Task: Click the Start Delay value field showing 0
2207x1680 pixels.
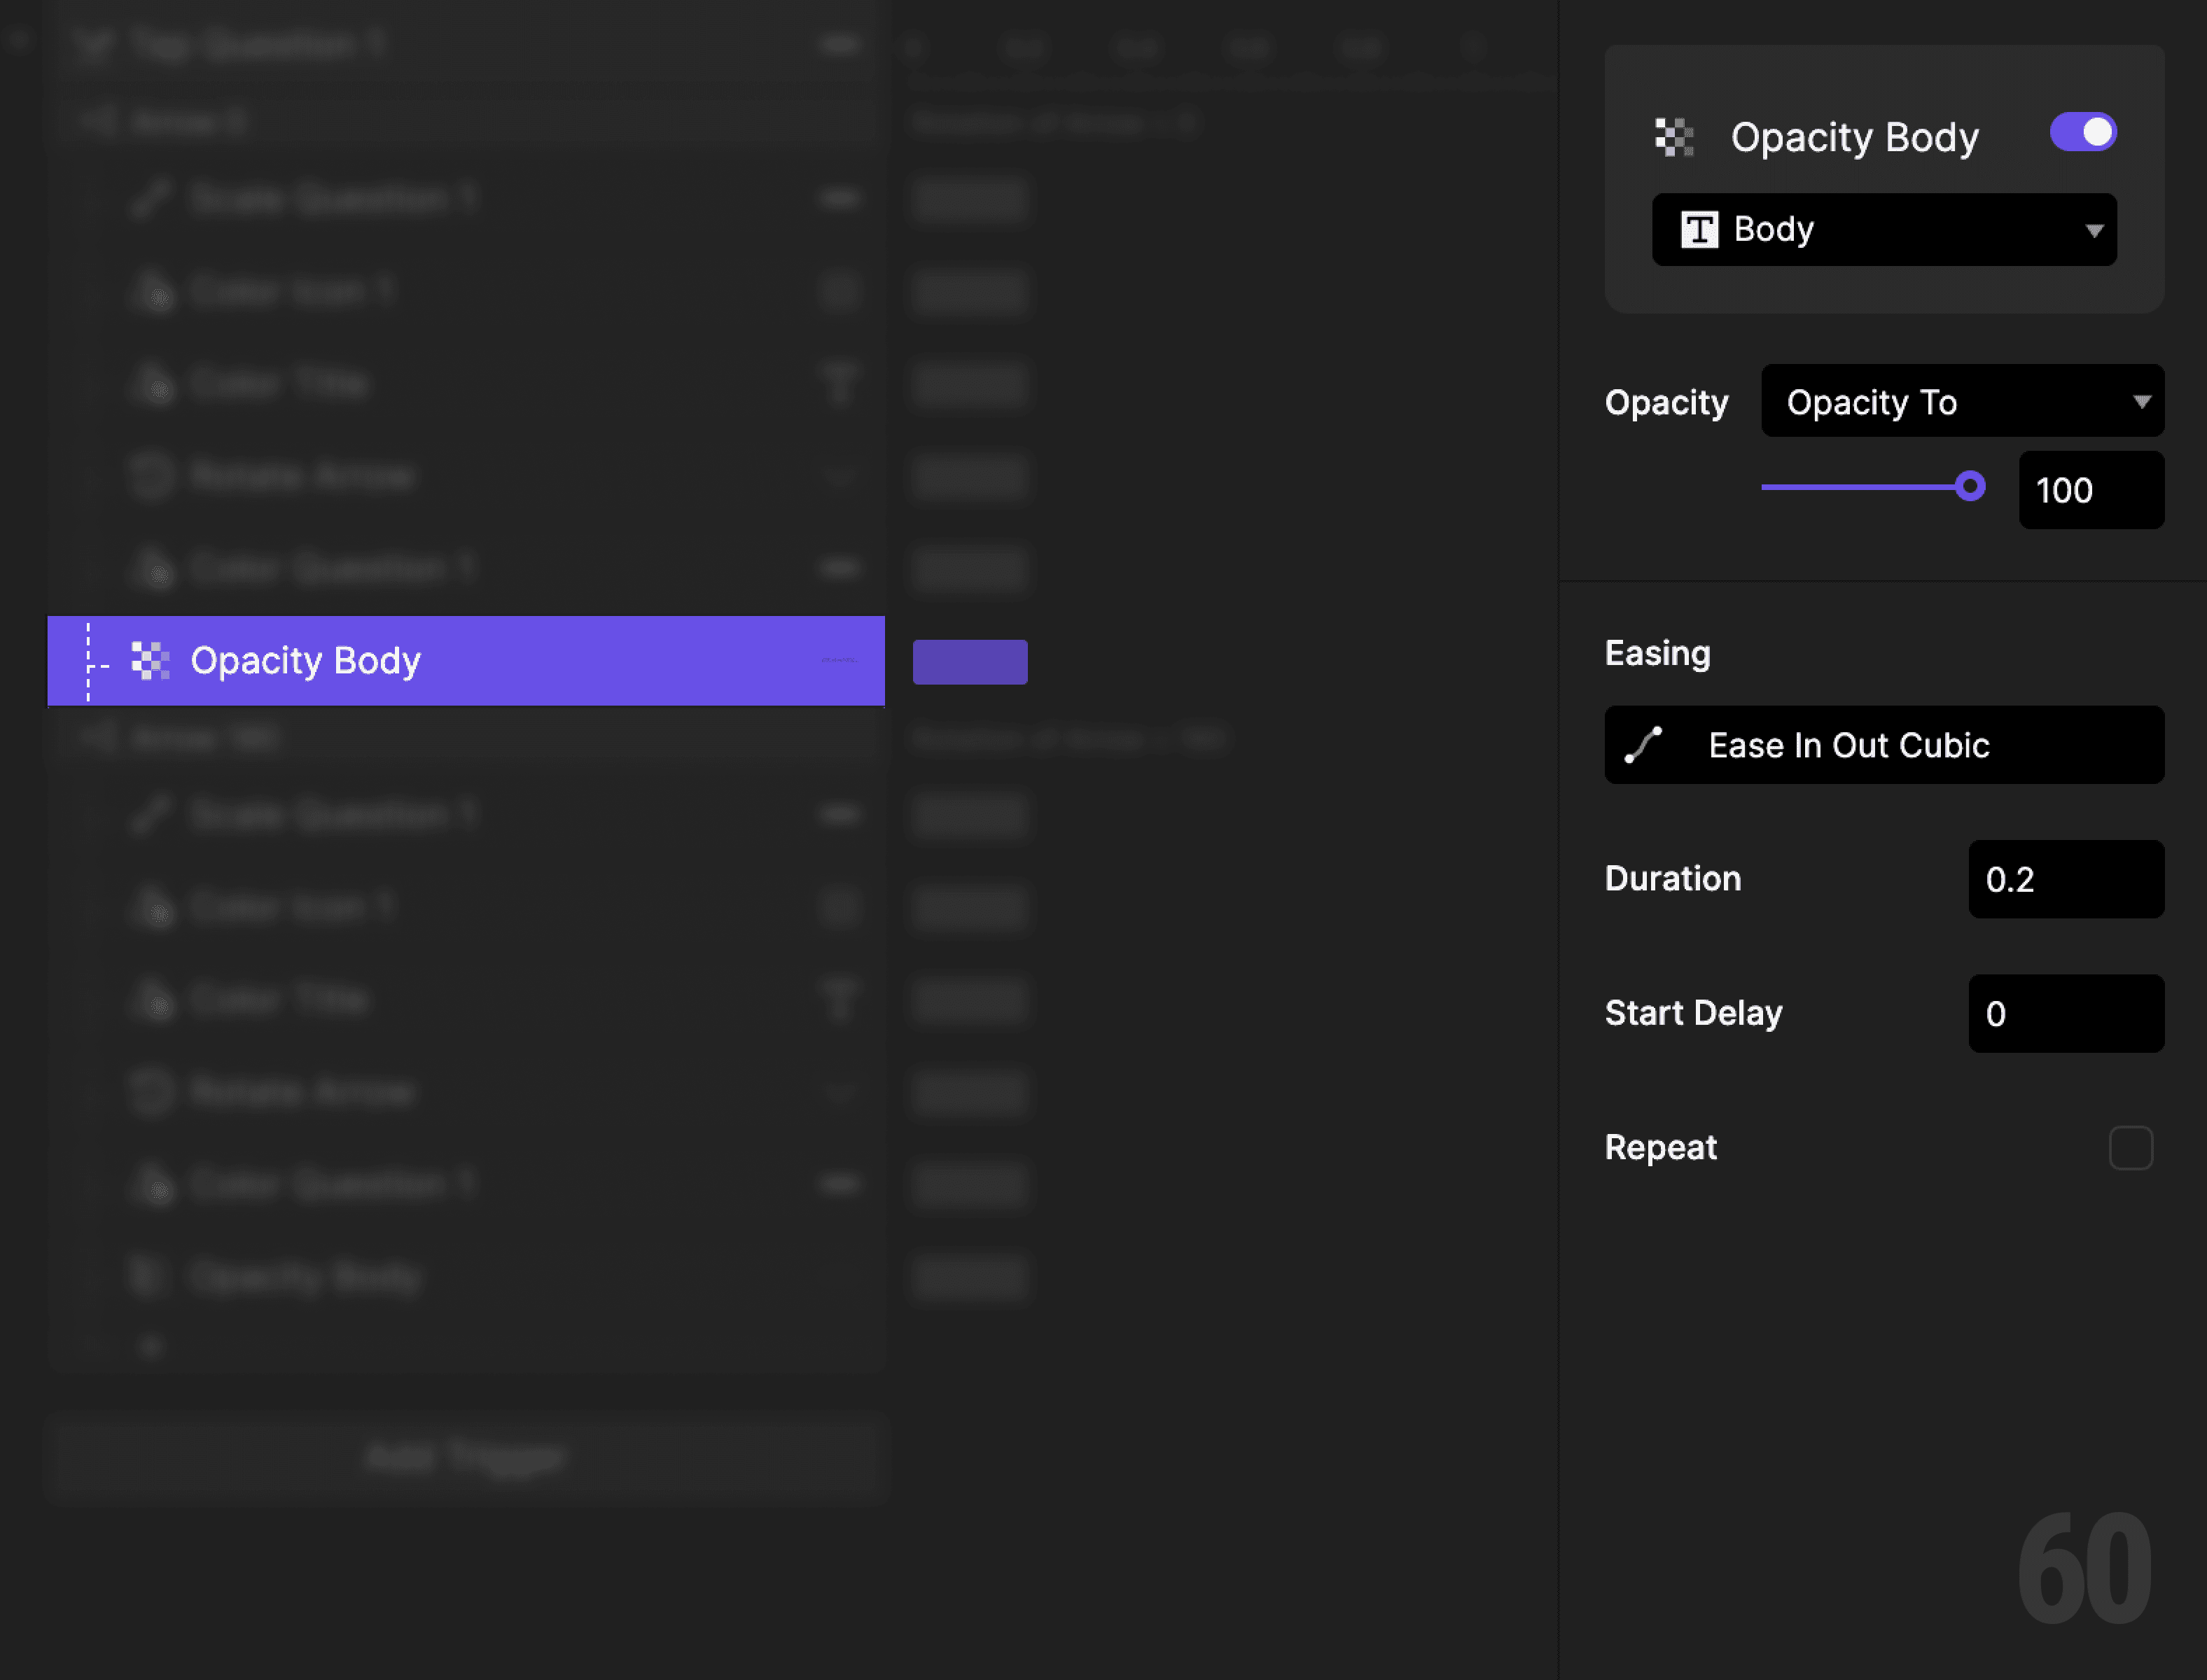Action: [x=2065, y=1013]
